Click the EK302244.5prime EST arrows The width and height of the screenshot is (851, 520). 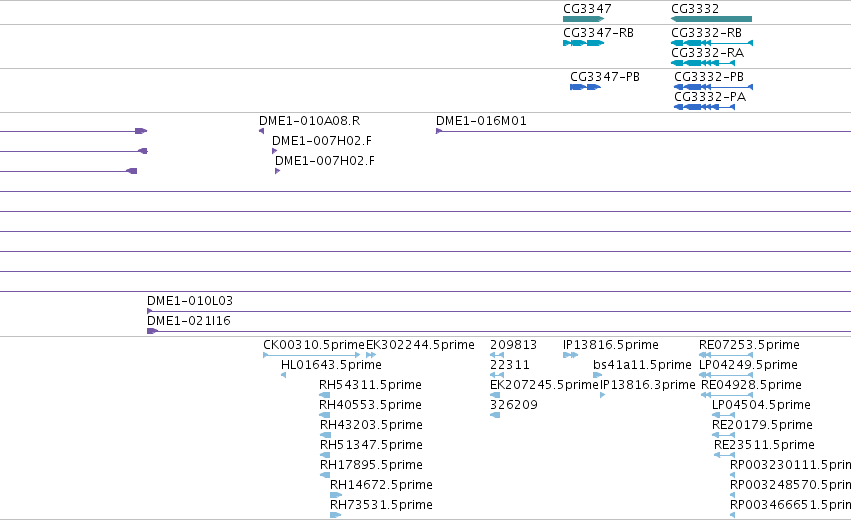tap(371, 355)
